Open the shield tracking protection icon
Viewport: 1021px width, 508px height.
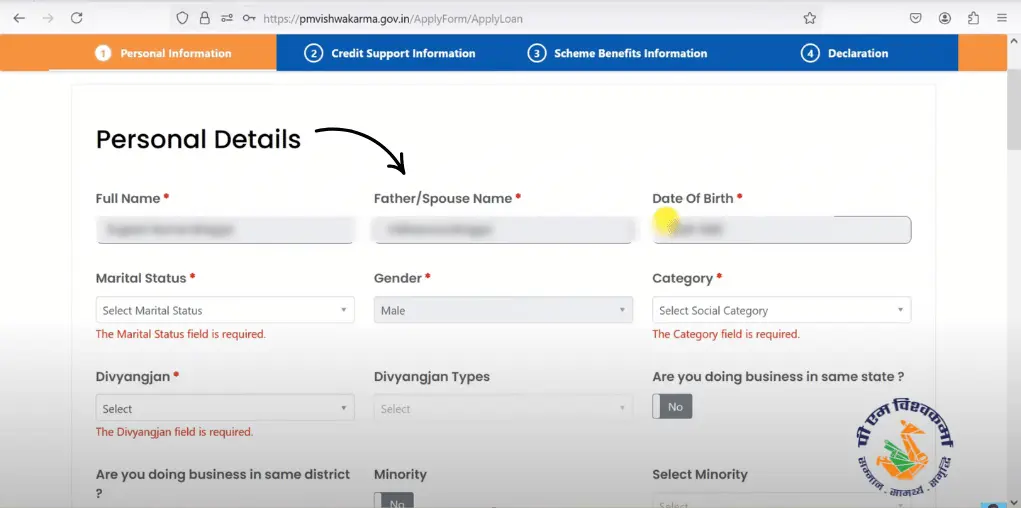(x=182, y=18)
